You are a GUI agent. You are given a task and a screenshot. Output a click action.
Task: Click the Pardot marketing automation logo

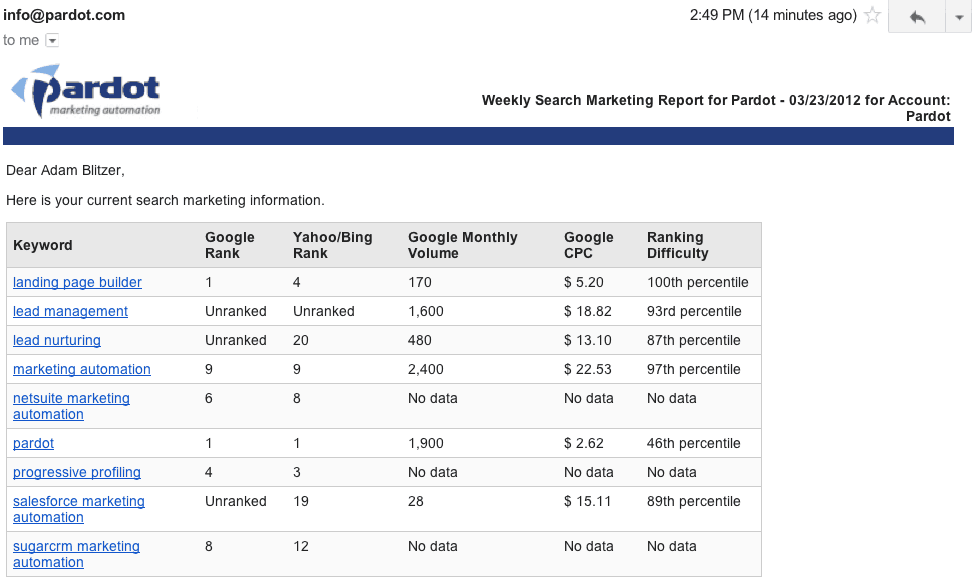(x=86, y=91)
